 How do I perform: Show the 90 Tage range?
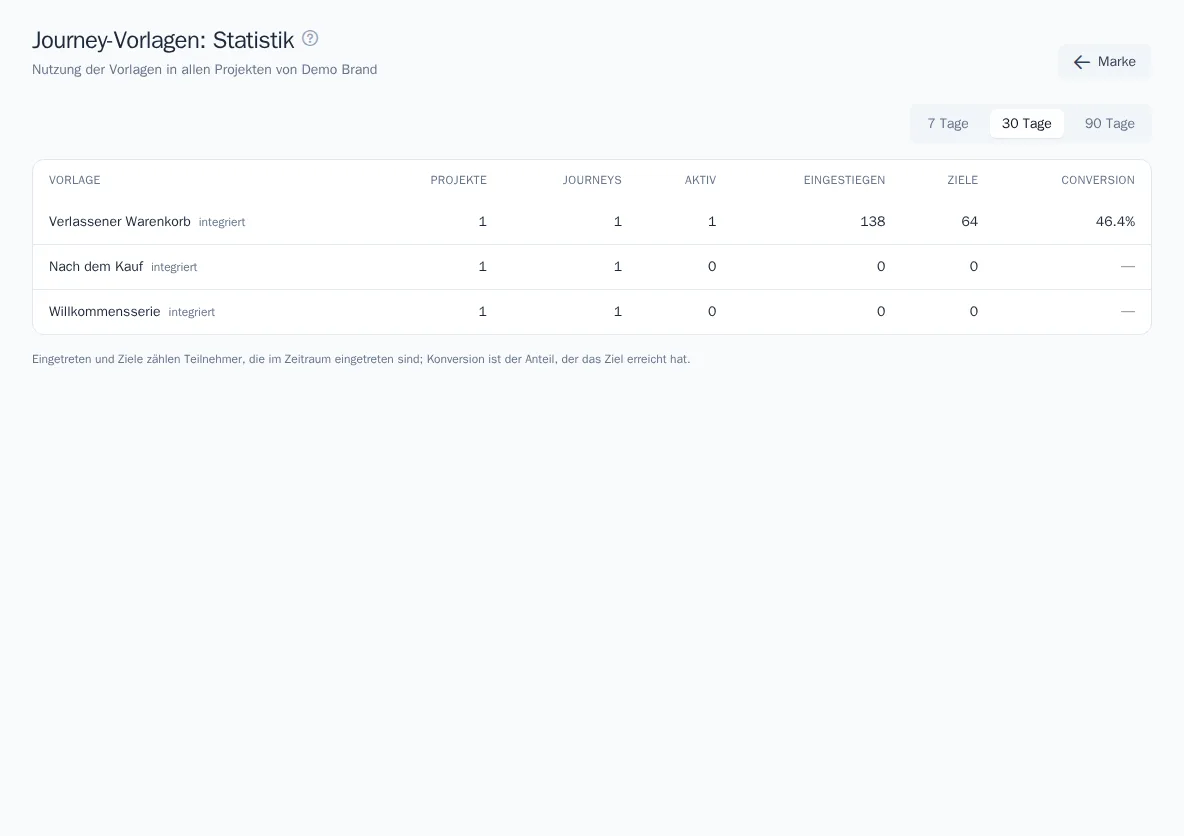[1109, 124]
